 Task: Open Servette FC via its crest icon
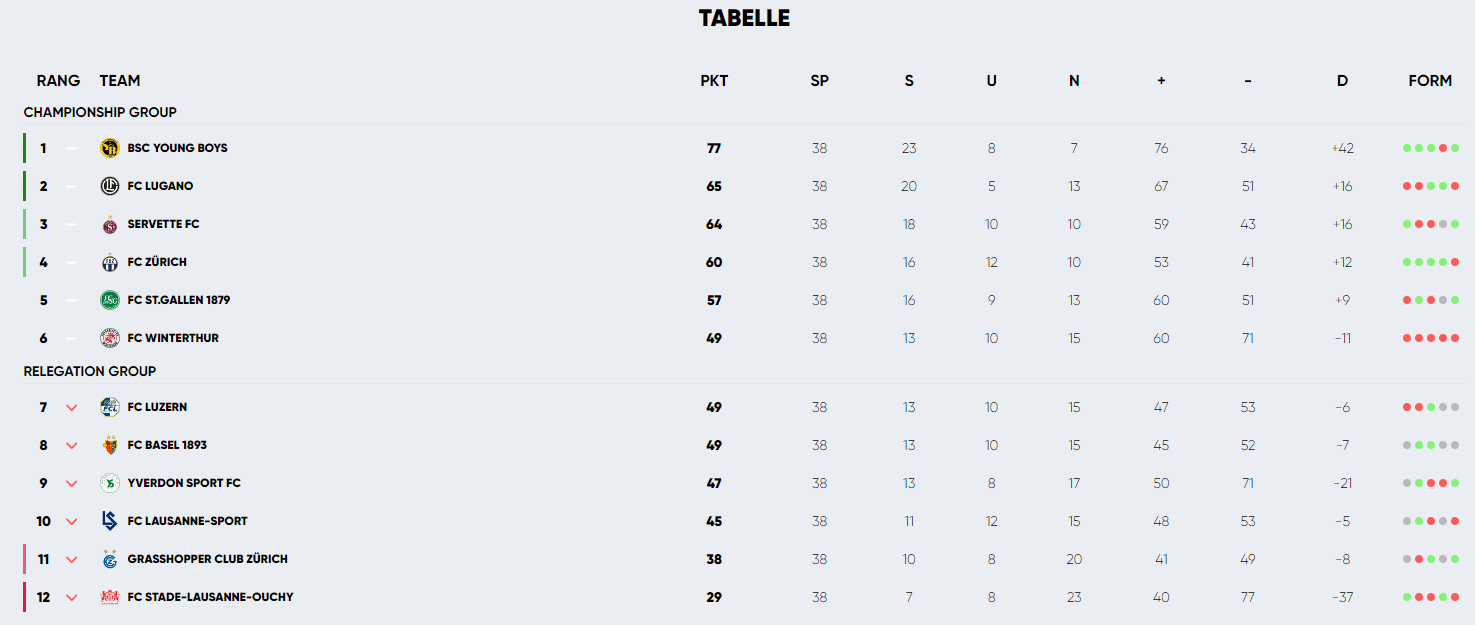click(x=110, y=224)
